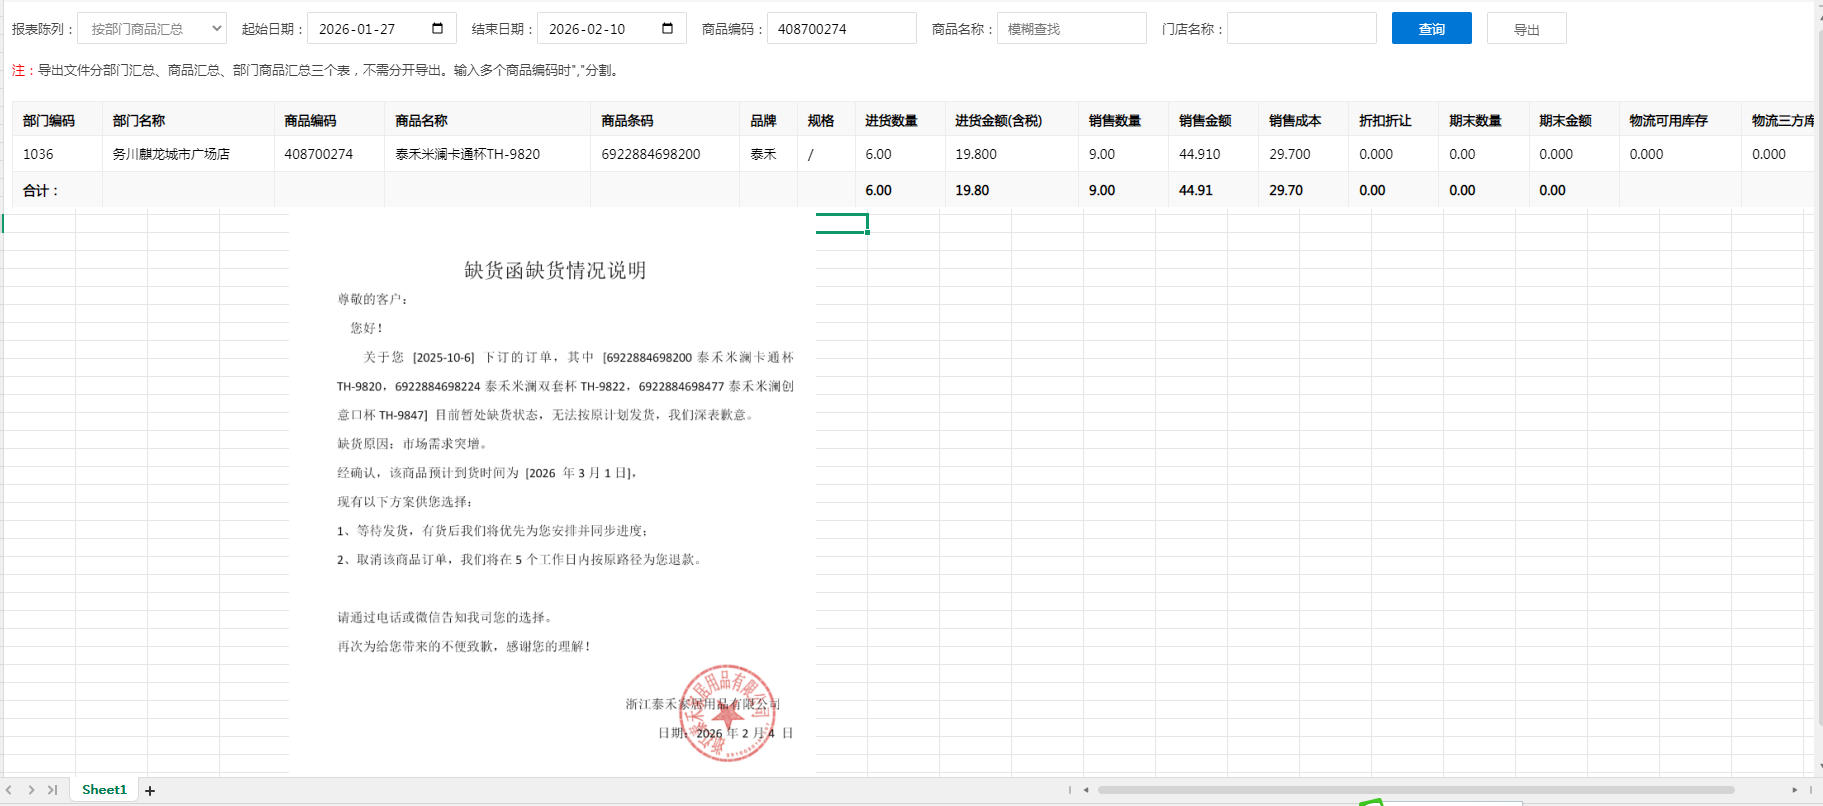Click the 查询 query button
Screen dimensions: 1823x806
pyautogui.click(x=1431, y=29)
